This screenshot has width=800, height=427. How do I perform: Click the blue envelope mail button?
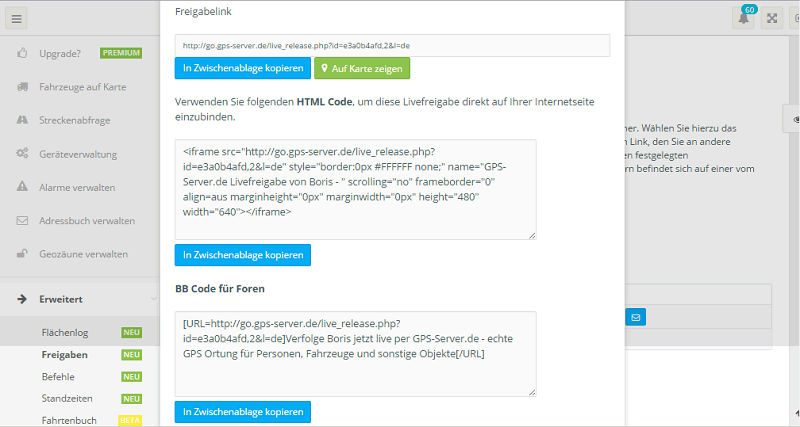[x=636, y=317]
